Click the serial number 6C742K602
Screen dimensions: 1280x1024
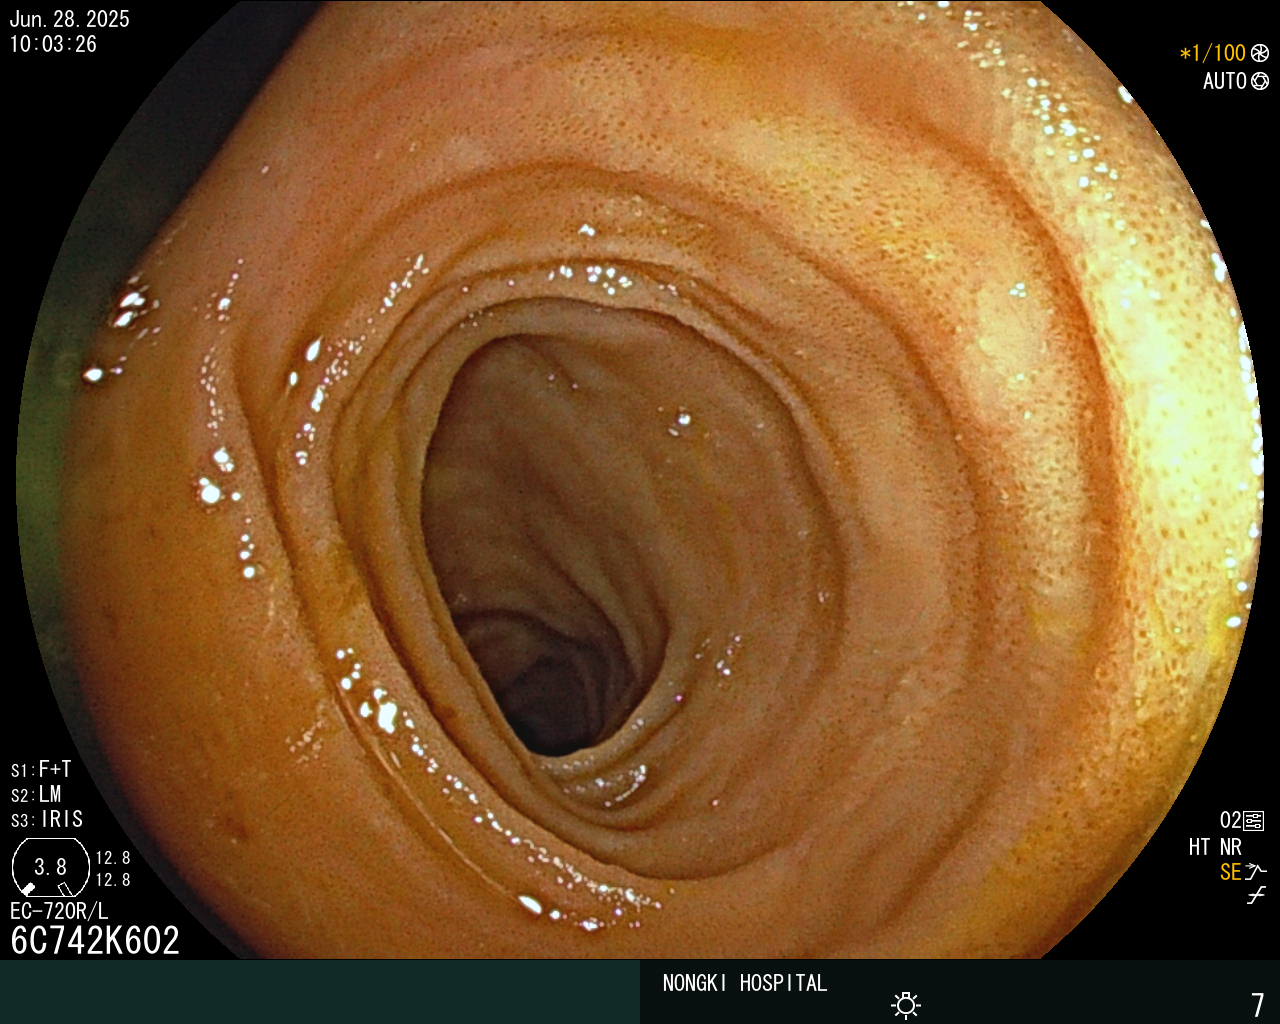(x=95, y=941)
